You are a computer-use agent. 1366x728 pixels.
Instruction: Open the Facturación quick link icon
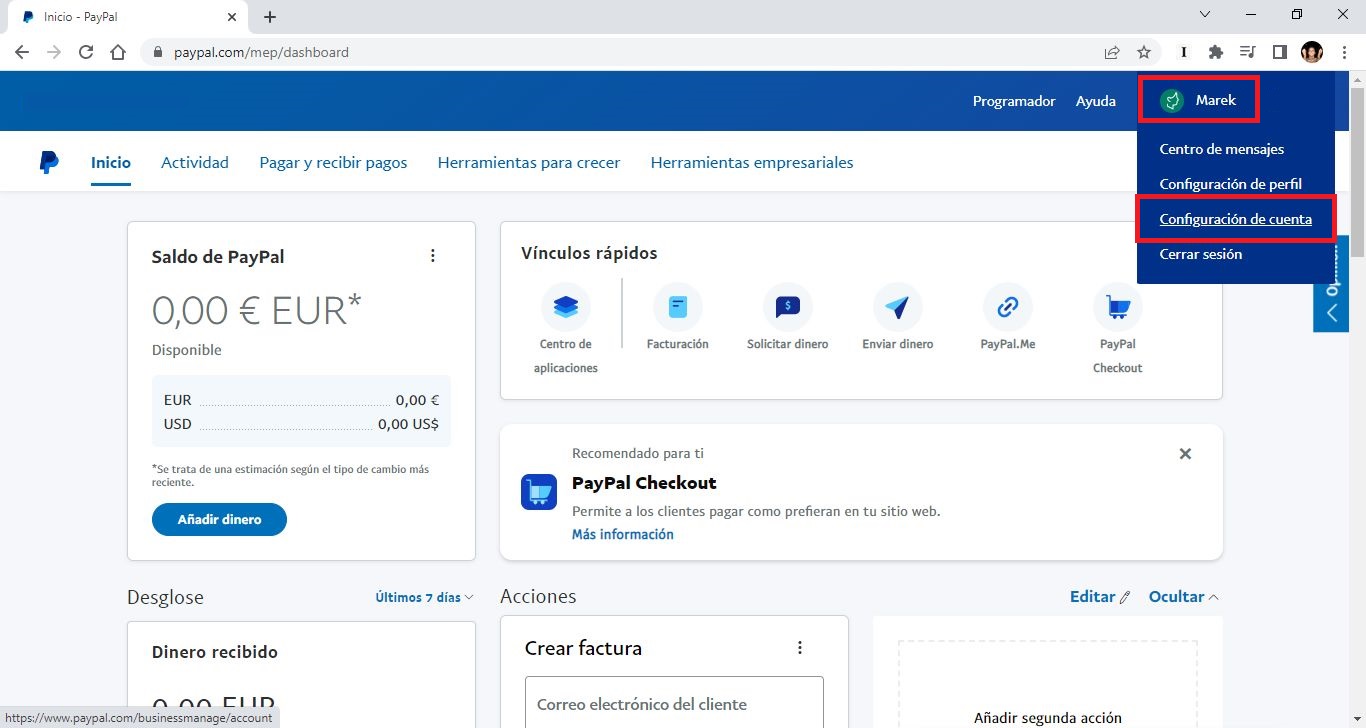coord(678,308)
